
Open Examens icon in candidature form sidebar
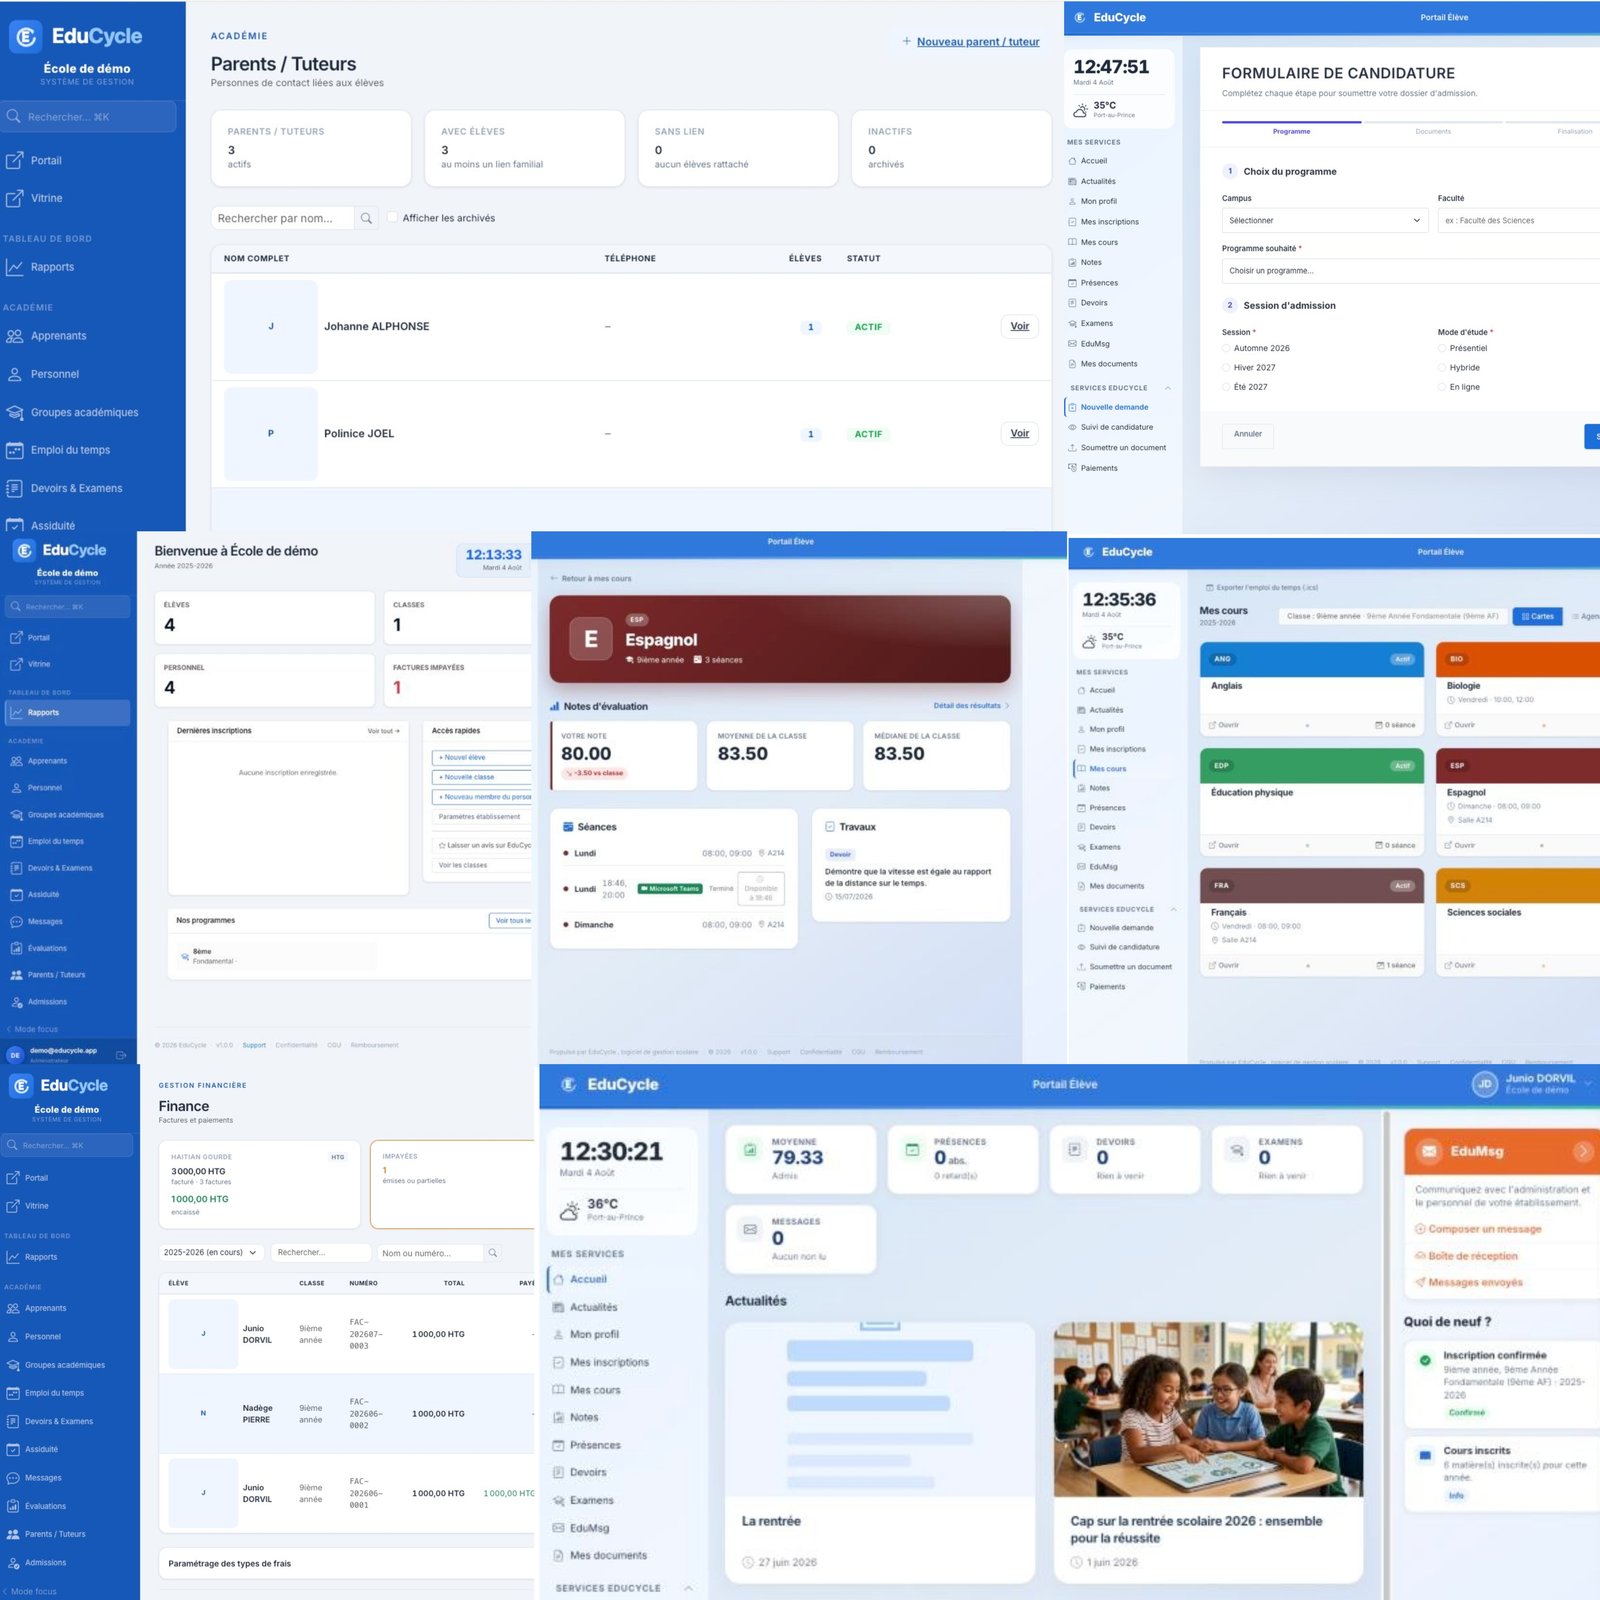pos(1072,323)
